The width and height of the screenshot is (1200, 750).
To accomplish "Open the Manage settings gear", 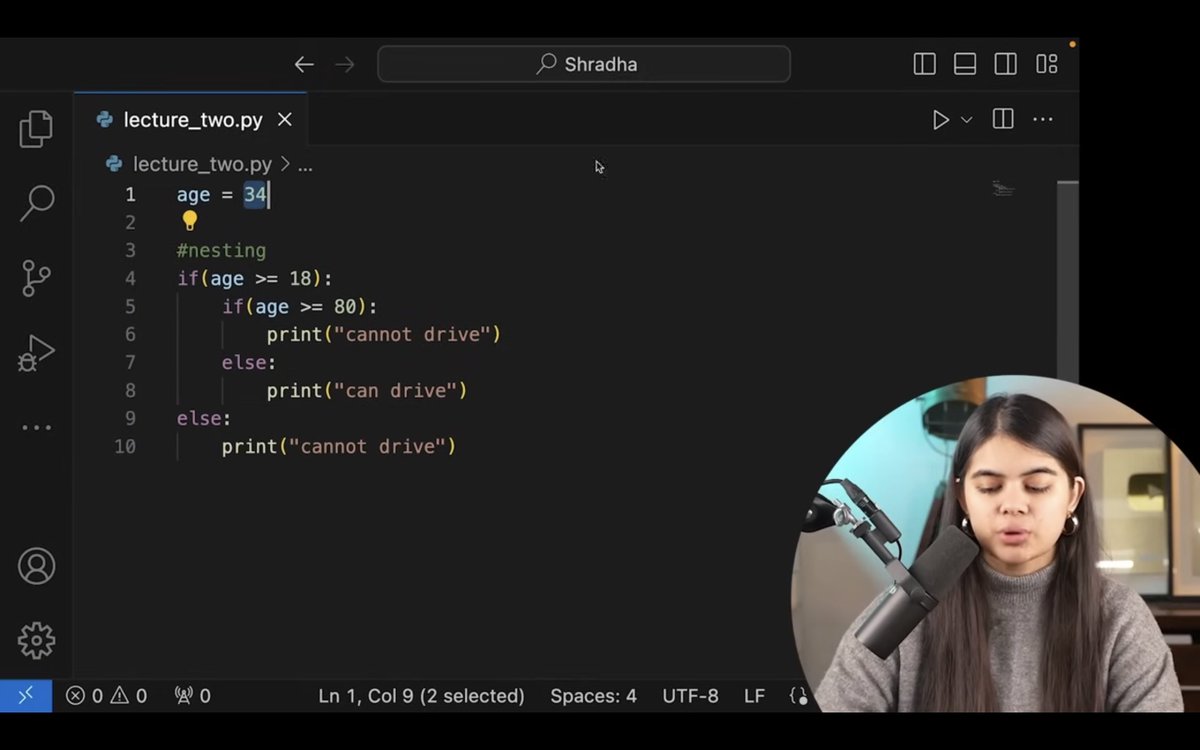I will [36, 640].
